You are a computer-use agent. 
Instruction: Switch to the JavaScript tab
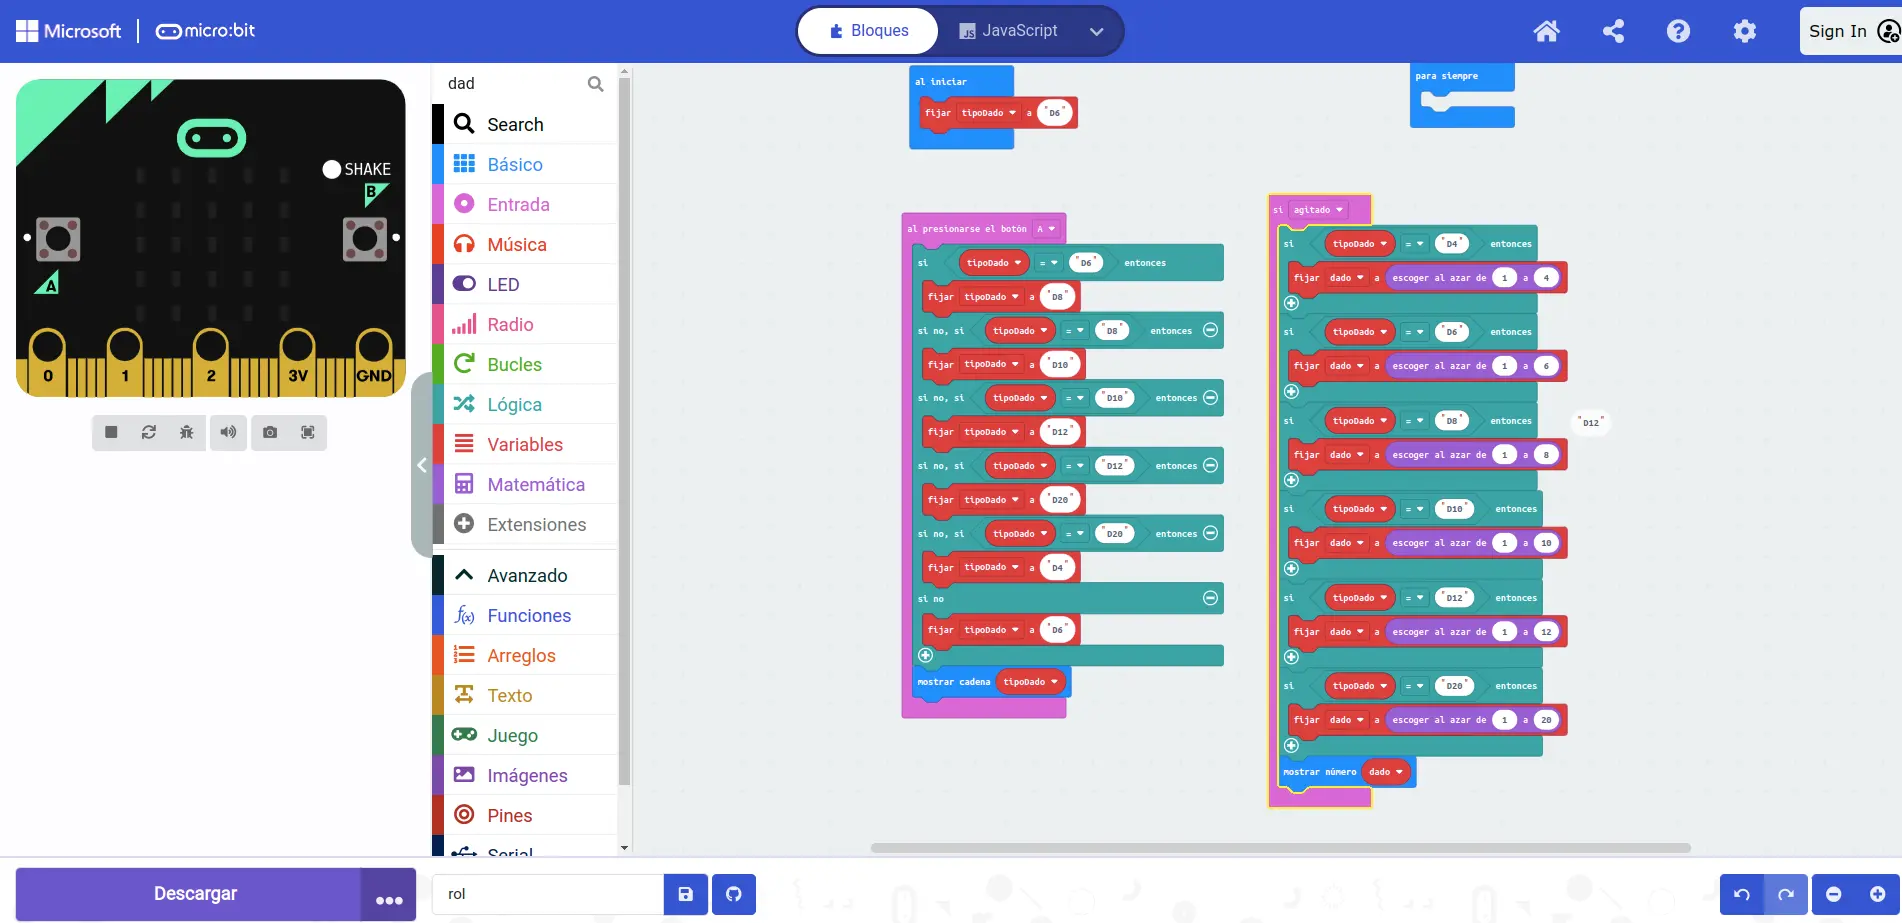pos(1008,31)
